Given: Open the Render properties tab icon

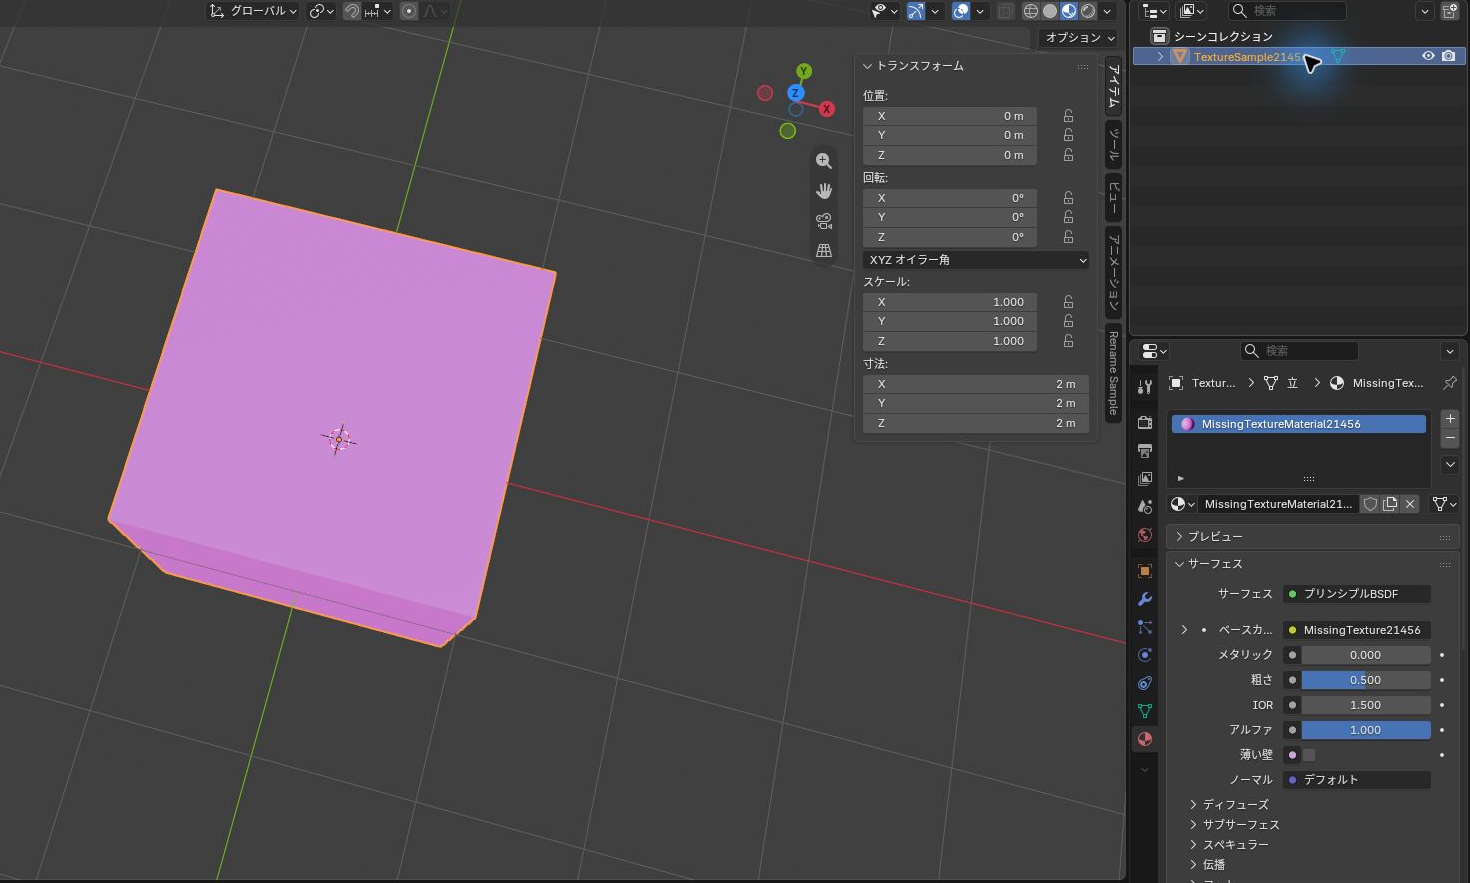Looking at the screenshot, I should 1145,423.
